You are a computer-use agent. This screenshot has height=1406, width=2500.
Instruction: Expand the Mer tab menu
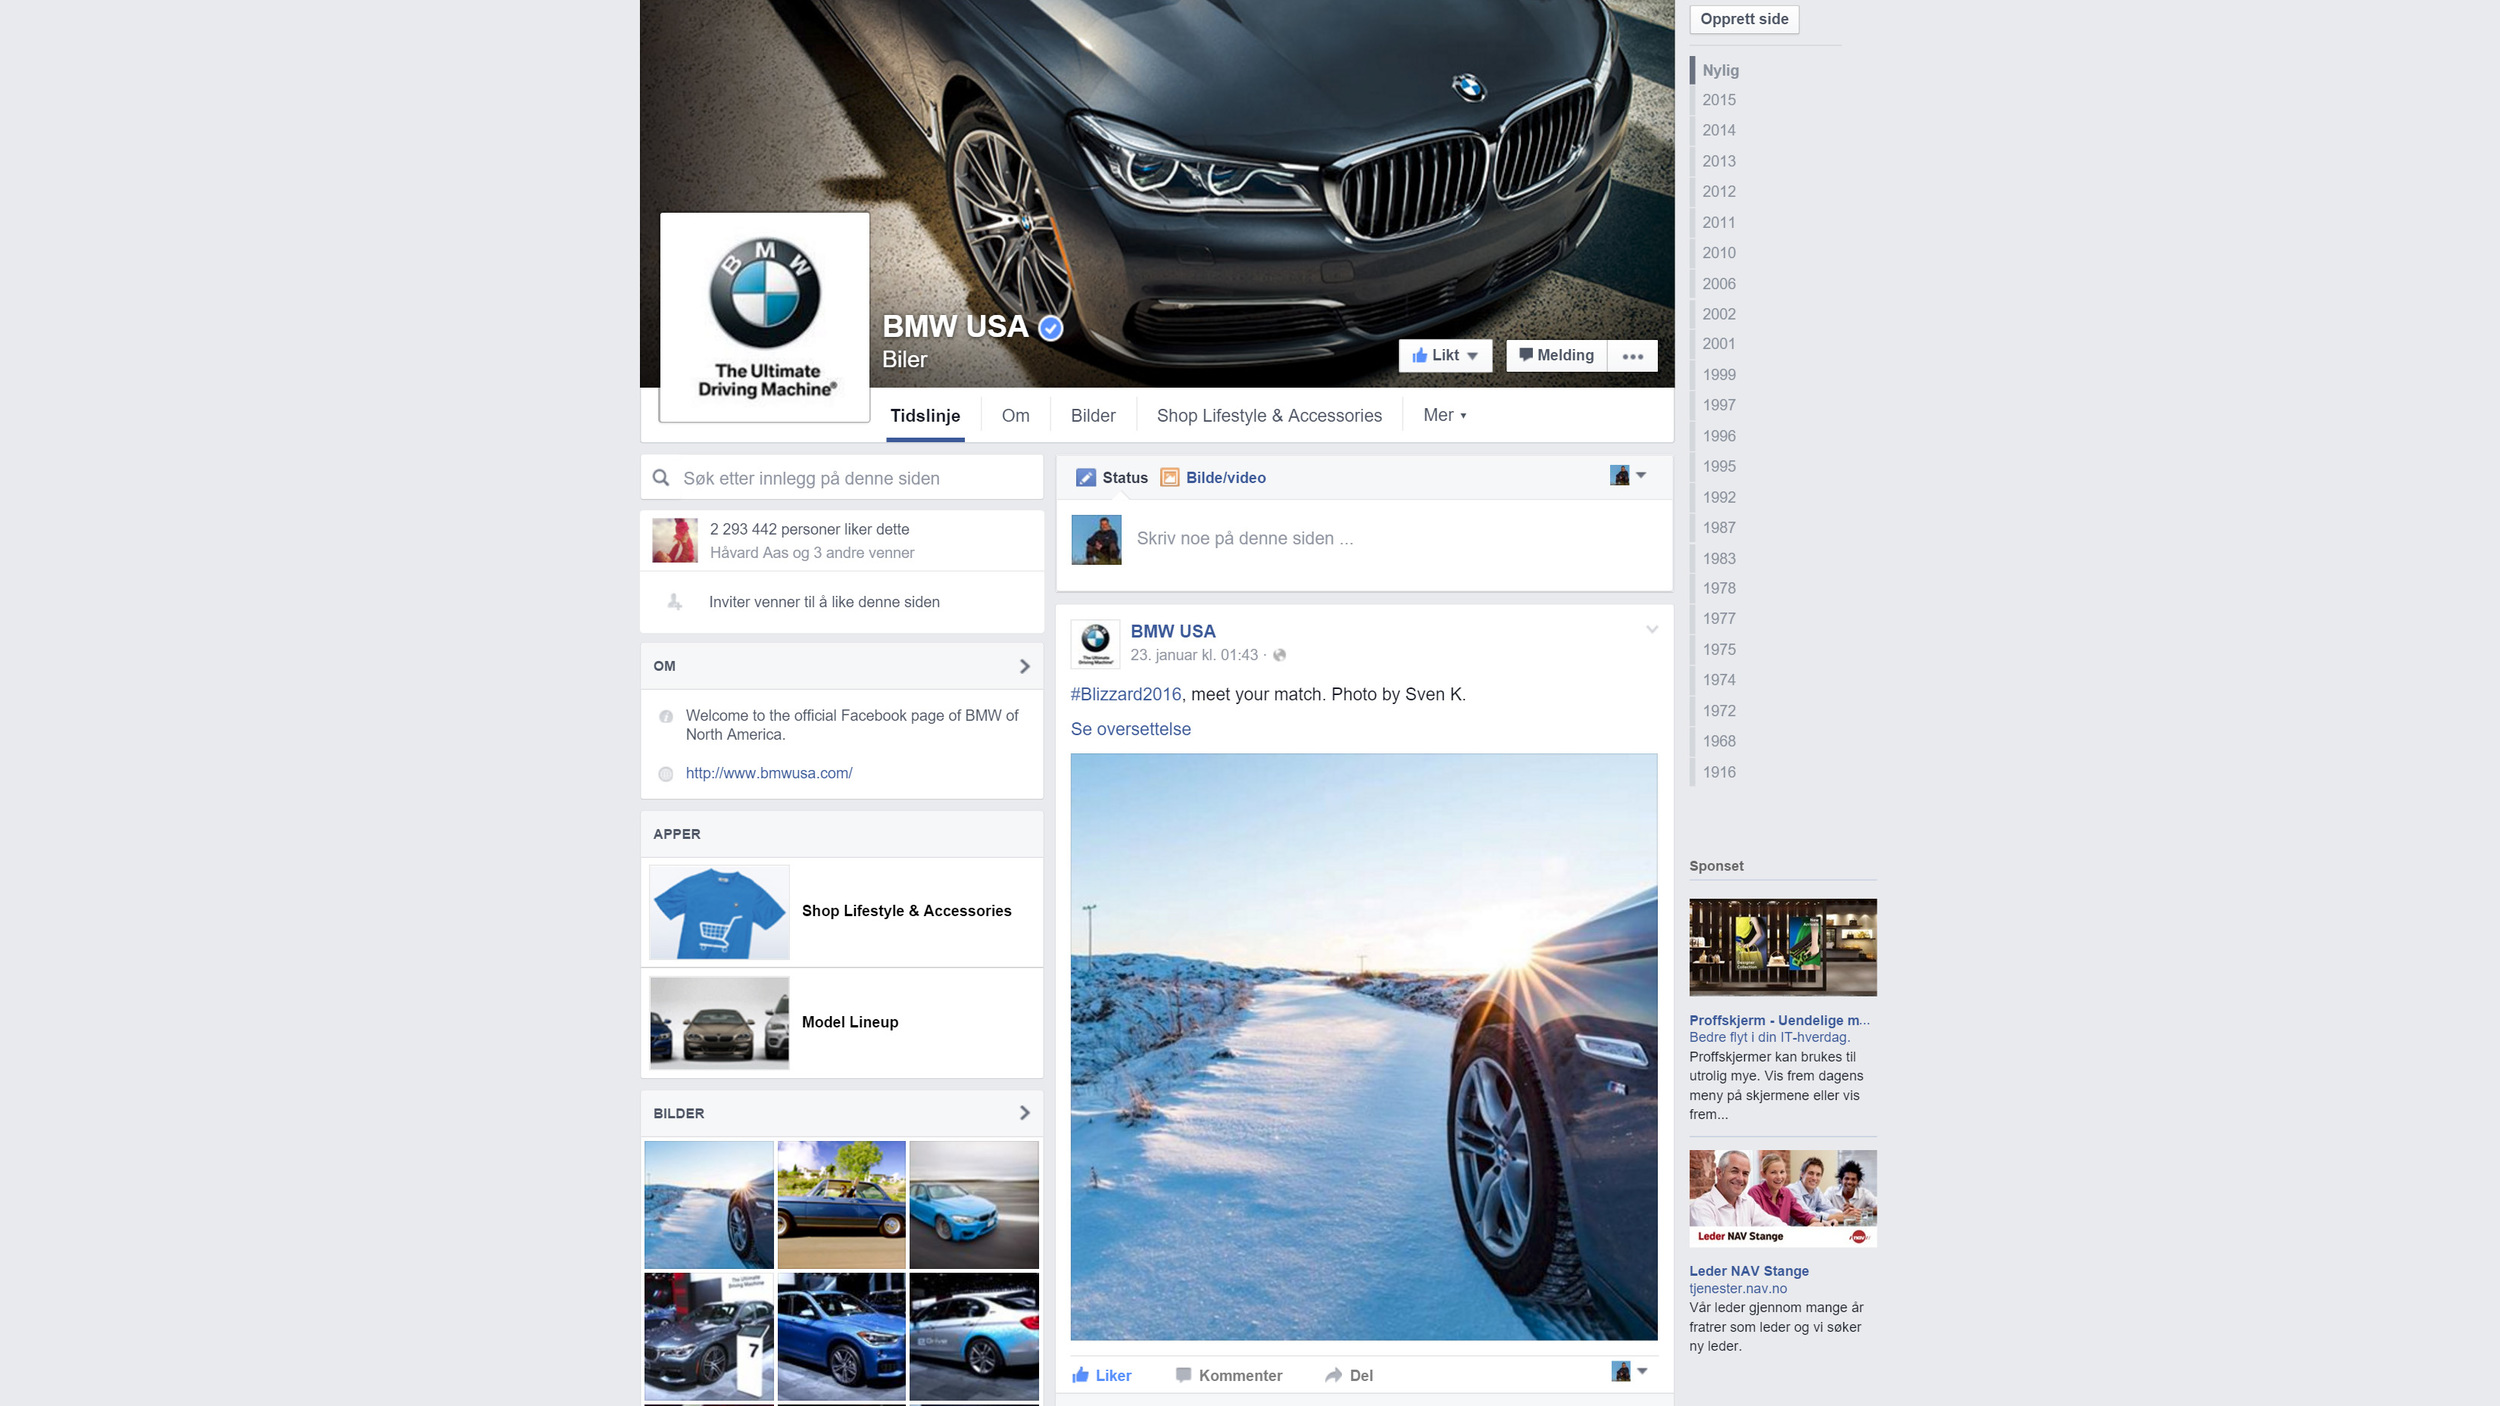point(1444,415)
